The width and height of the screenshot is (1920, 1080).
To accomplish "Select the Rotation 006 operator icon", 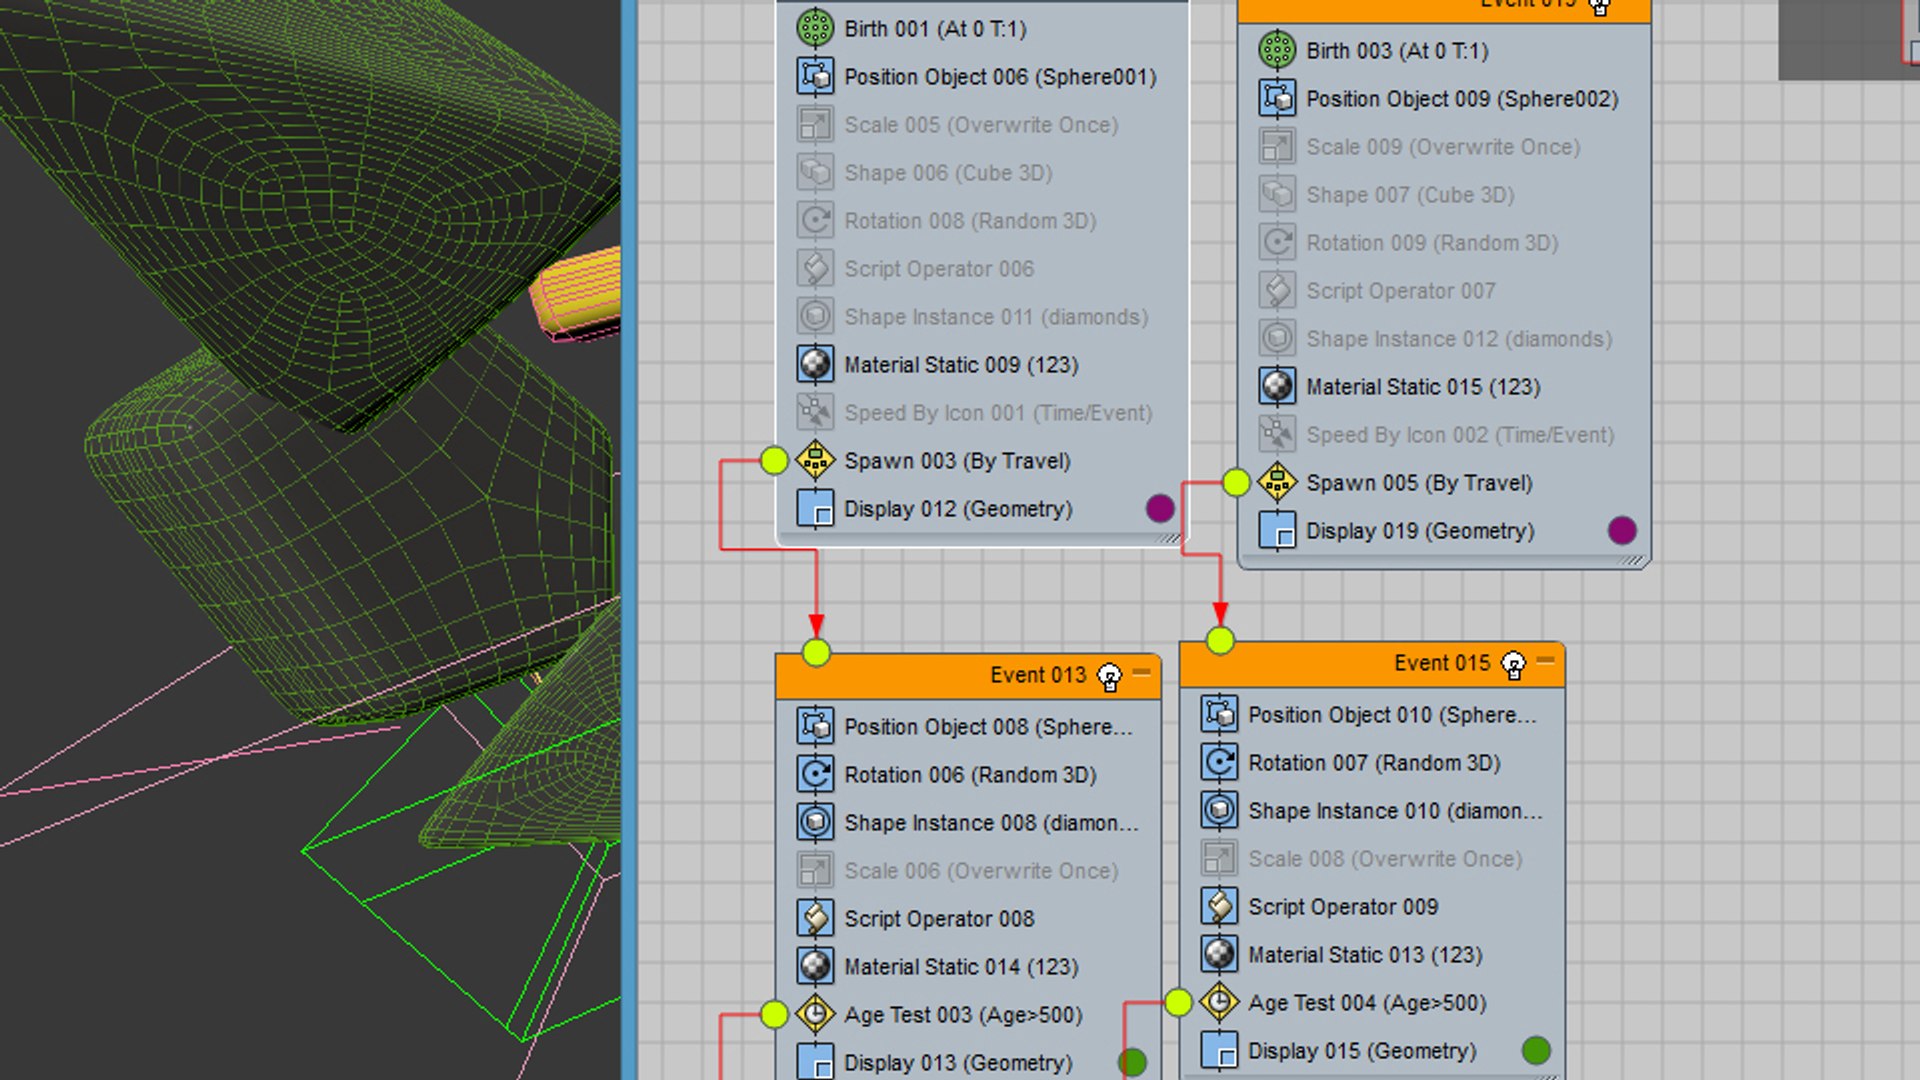I will pyautogui.click(x=815, y=774).
